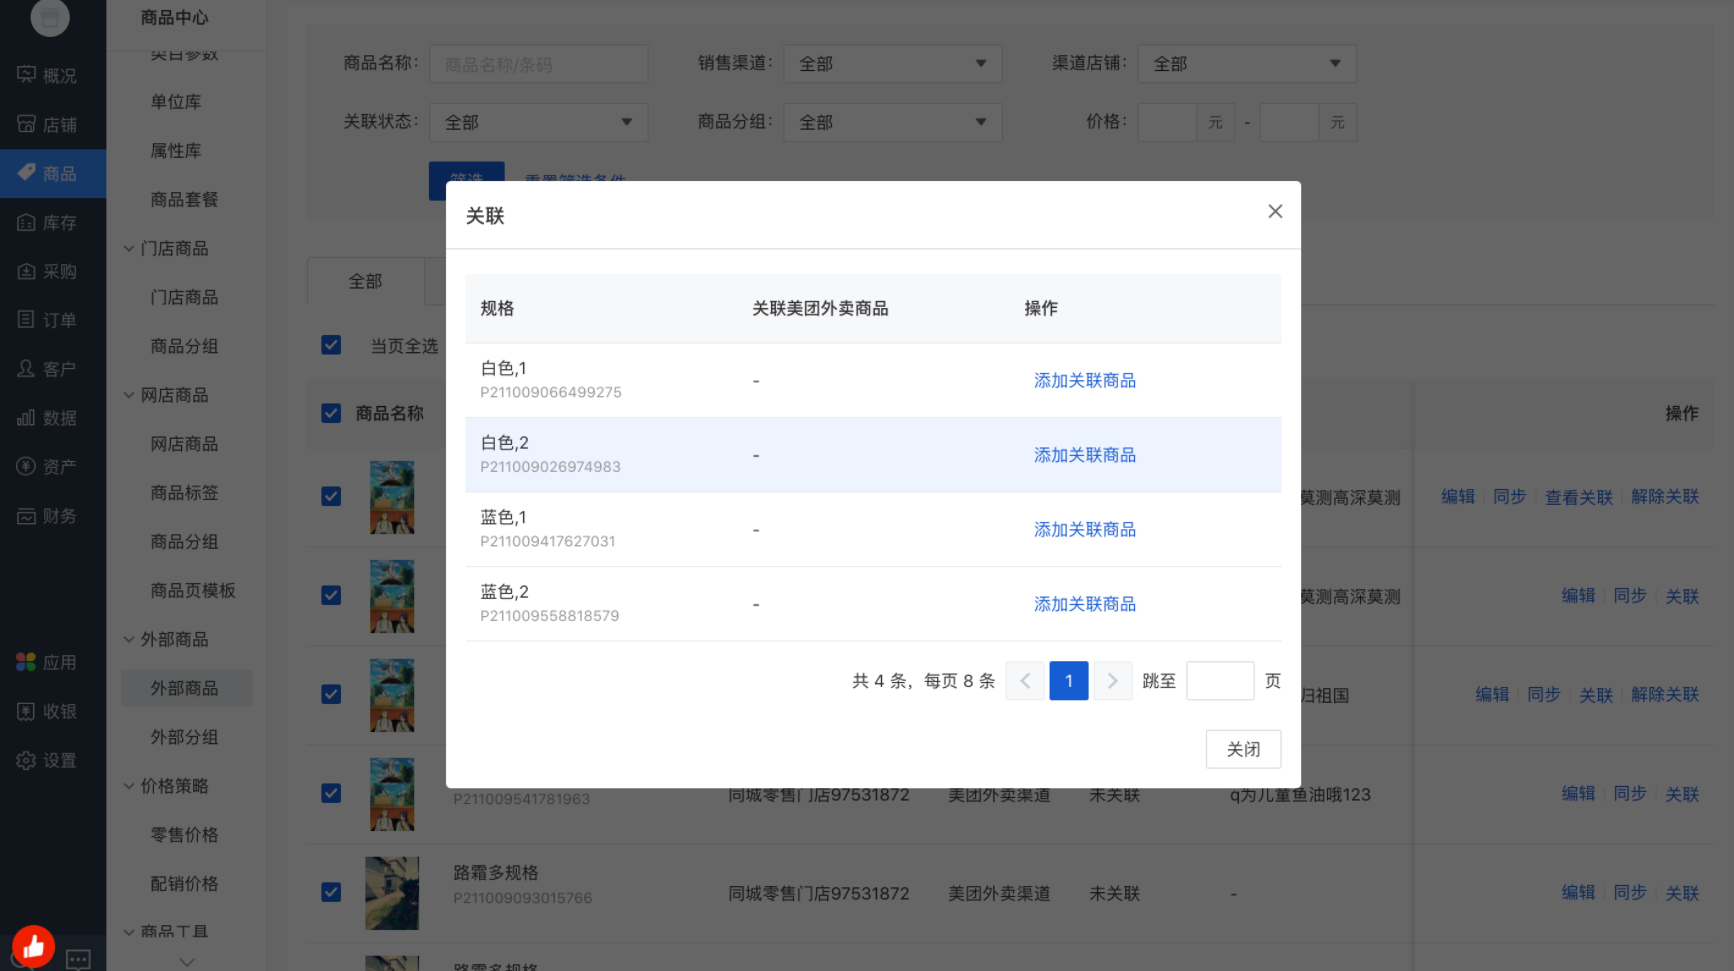Click 添加关联商品 for 蓝色,1
This screenshot has height=971, width=1734.
[x=1085, y=529]
